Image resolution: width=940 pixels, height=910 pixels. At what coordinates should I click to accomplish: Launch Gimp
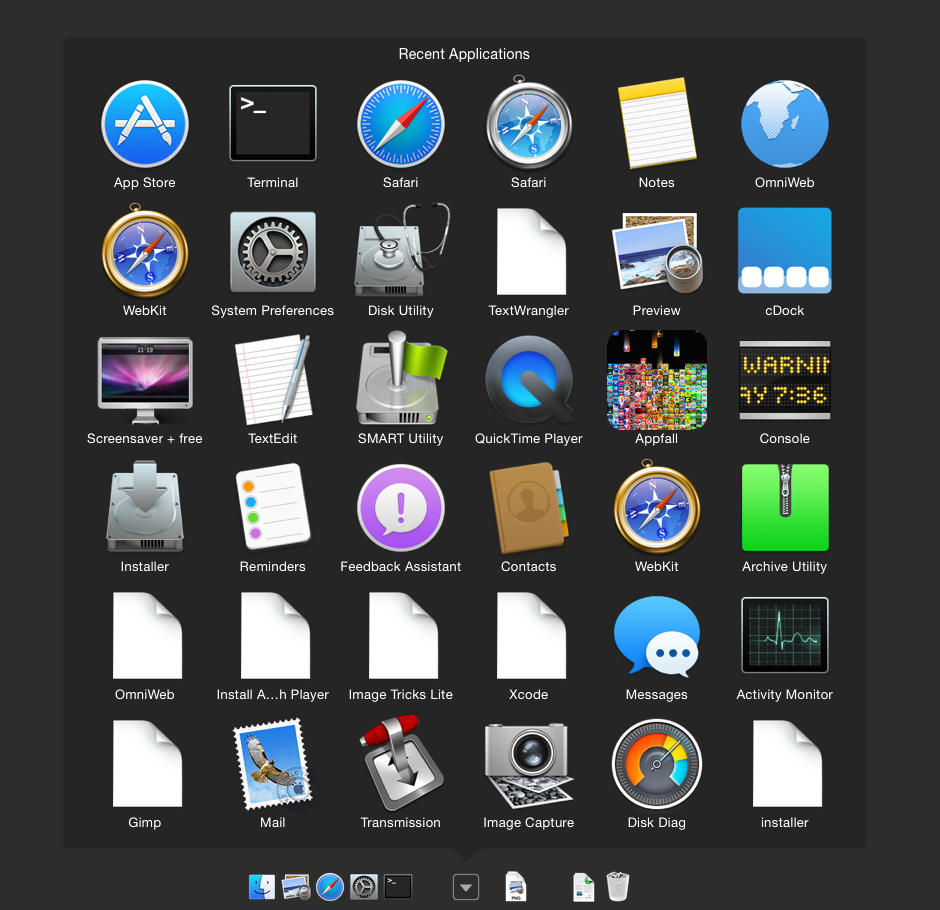pyautogui.click(x=147, y=764)
